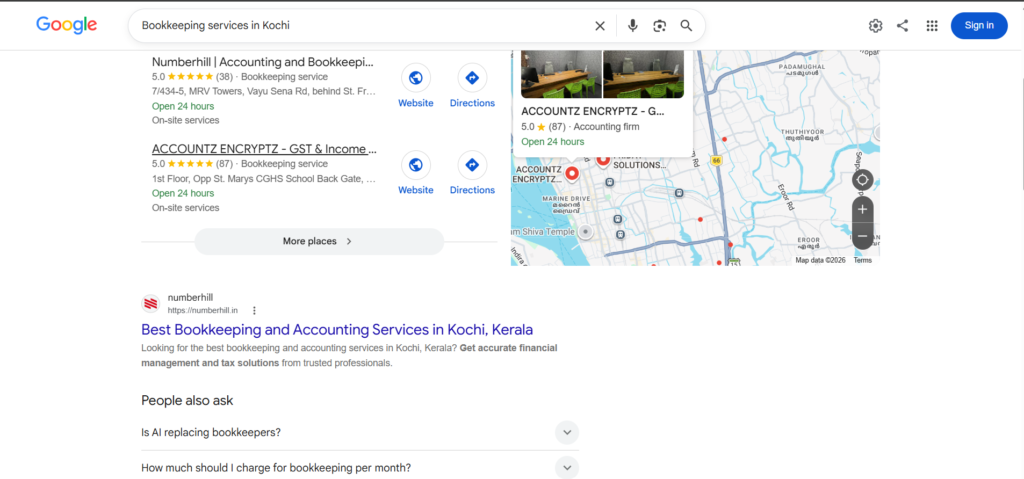Click map location target icon
The image size is (1024, 479).
pos(862,180)
